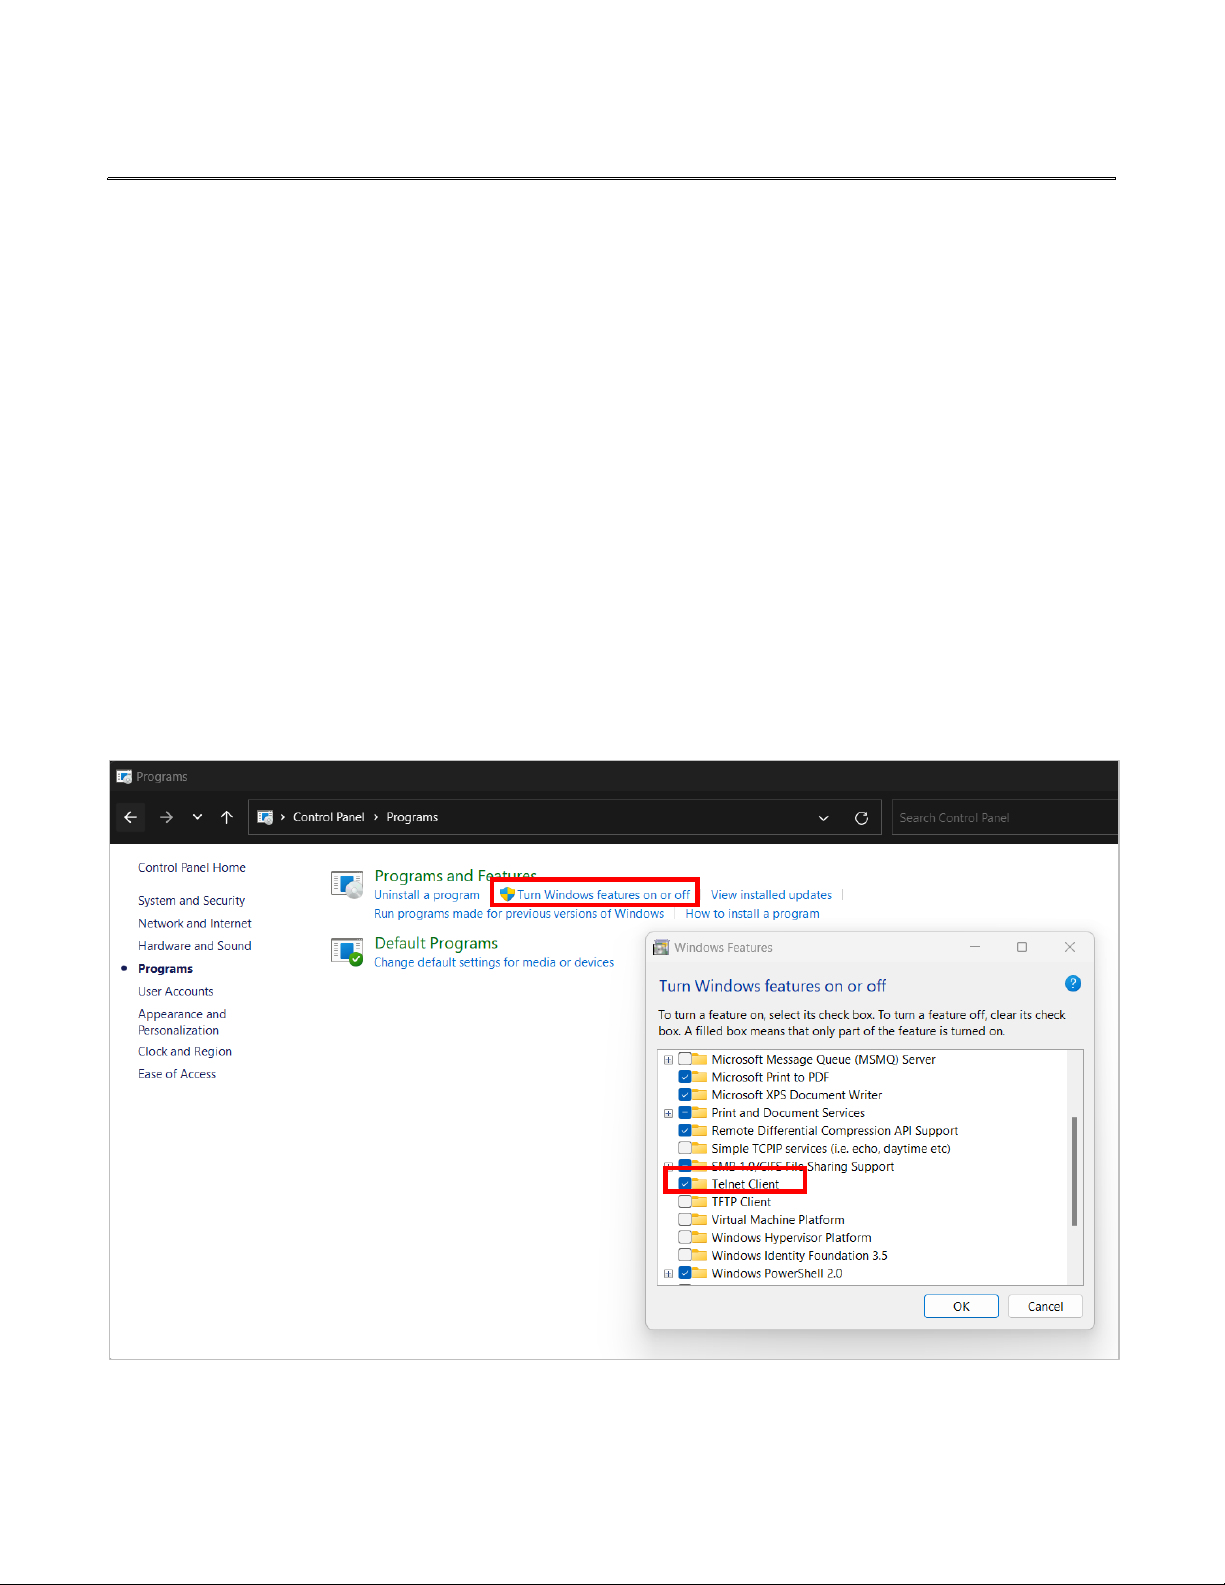This screenshot has height=1585, width=1225.
Task: Check the TFTP Client checkbox
Action: [685, 1202]
